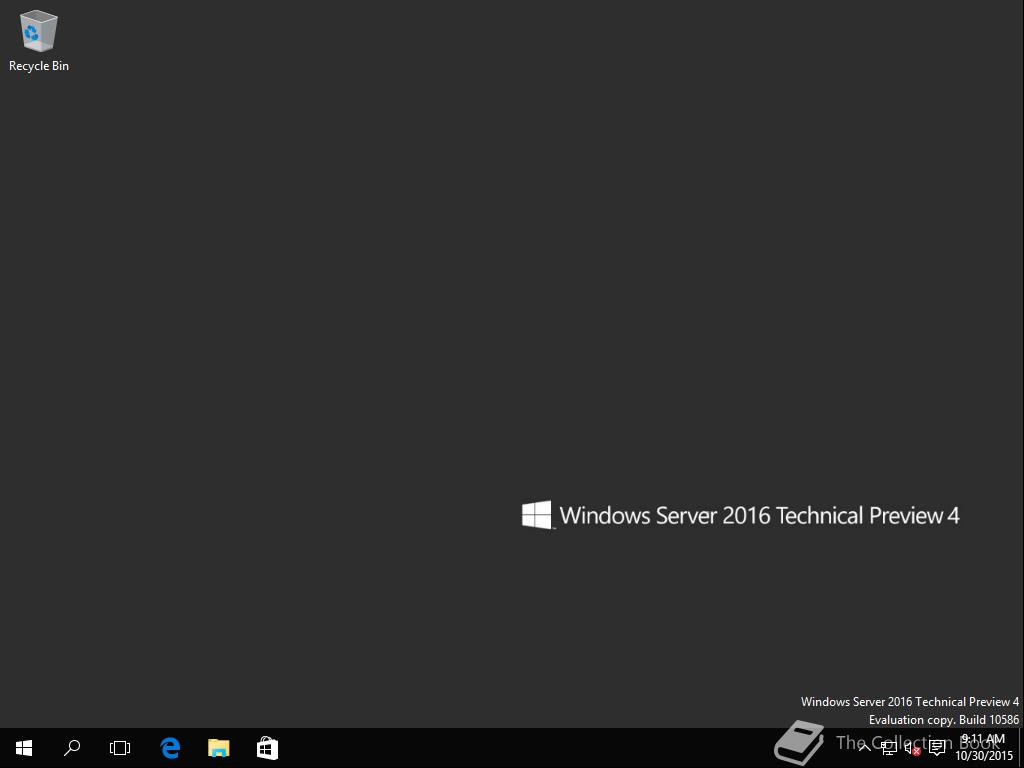Open Task View on the taskbar
1024x768 pixels.
pyautogui.click(x=120, y=748)
